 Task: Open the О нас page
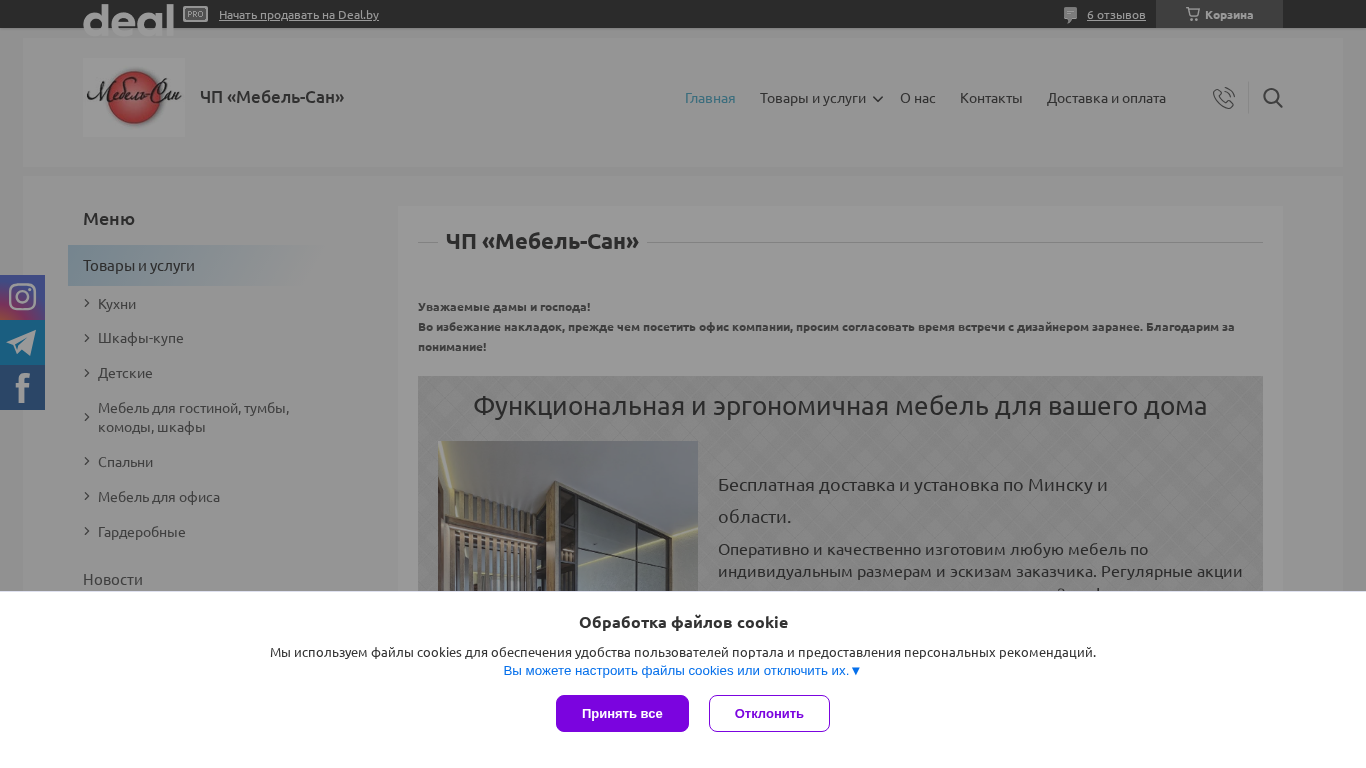(x=918, y=98)
